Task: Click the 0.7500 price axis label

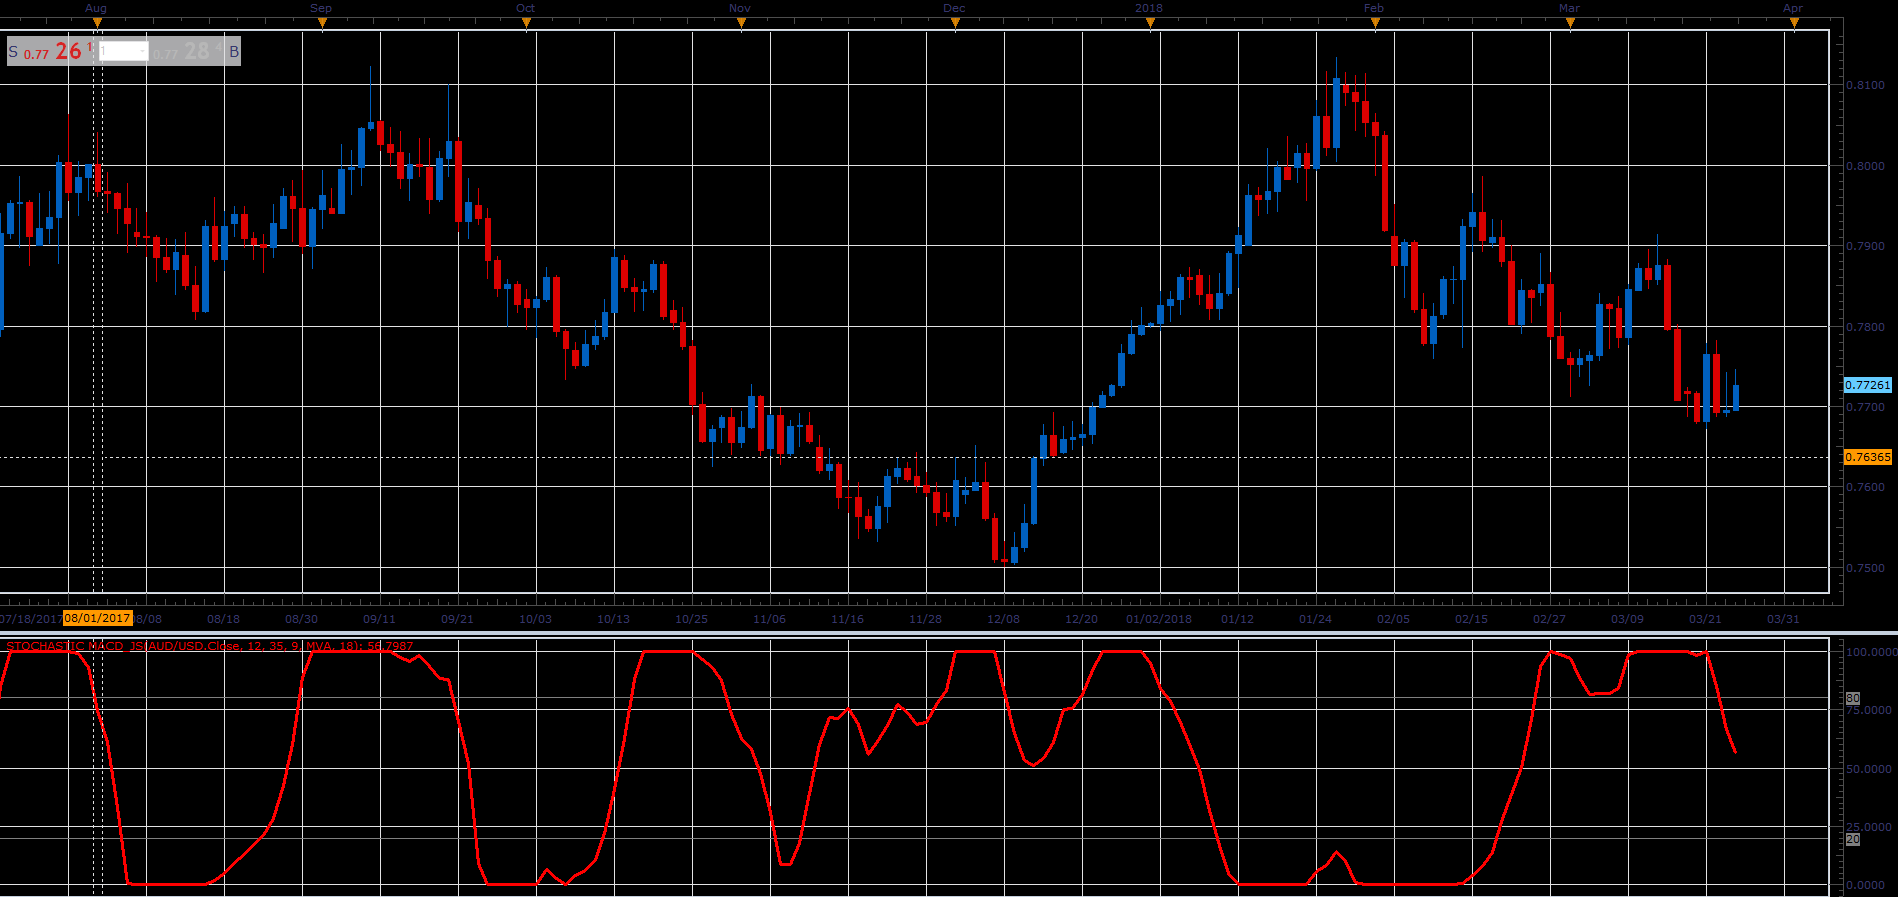Action: (1865, 568)
